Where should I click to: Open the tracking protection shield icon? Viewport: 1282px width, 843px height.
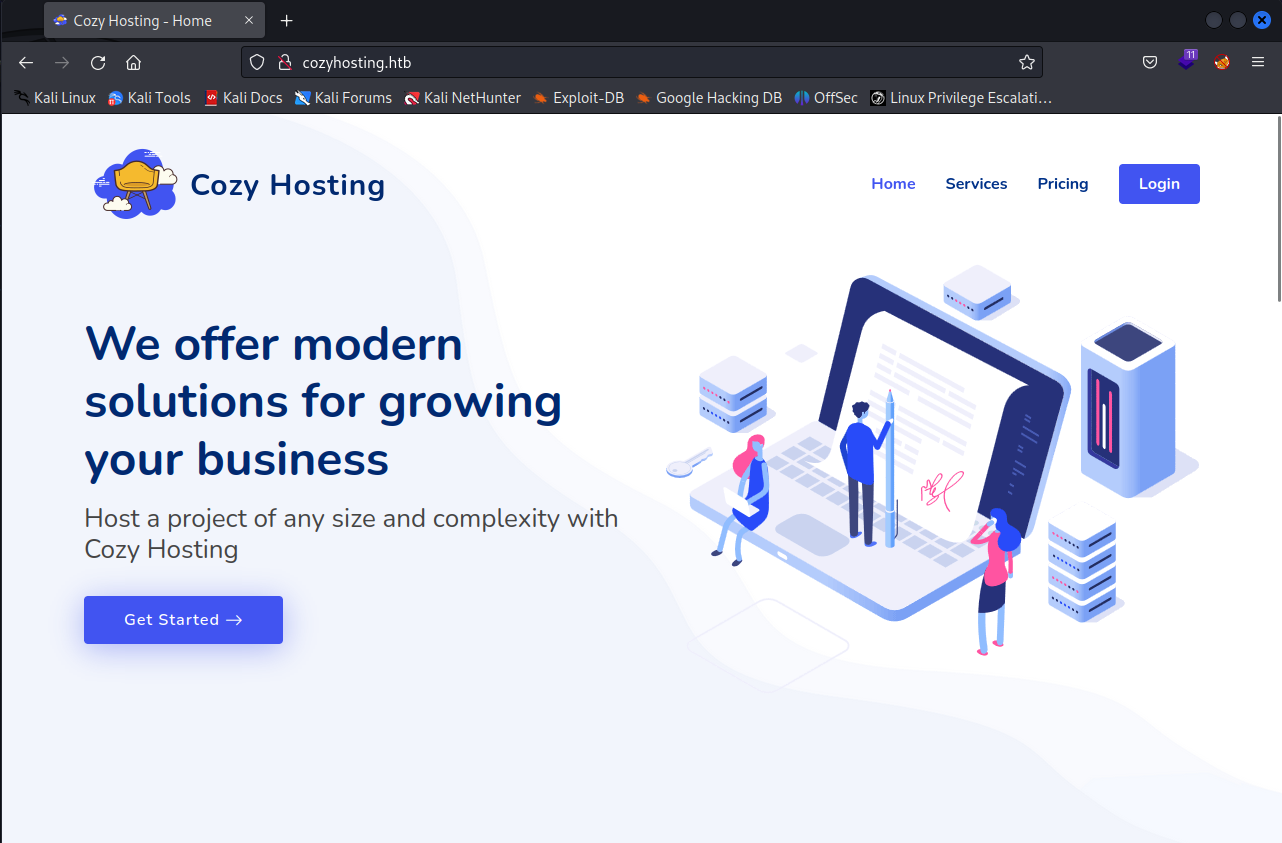257,62
